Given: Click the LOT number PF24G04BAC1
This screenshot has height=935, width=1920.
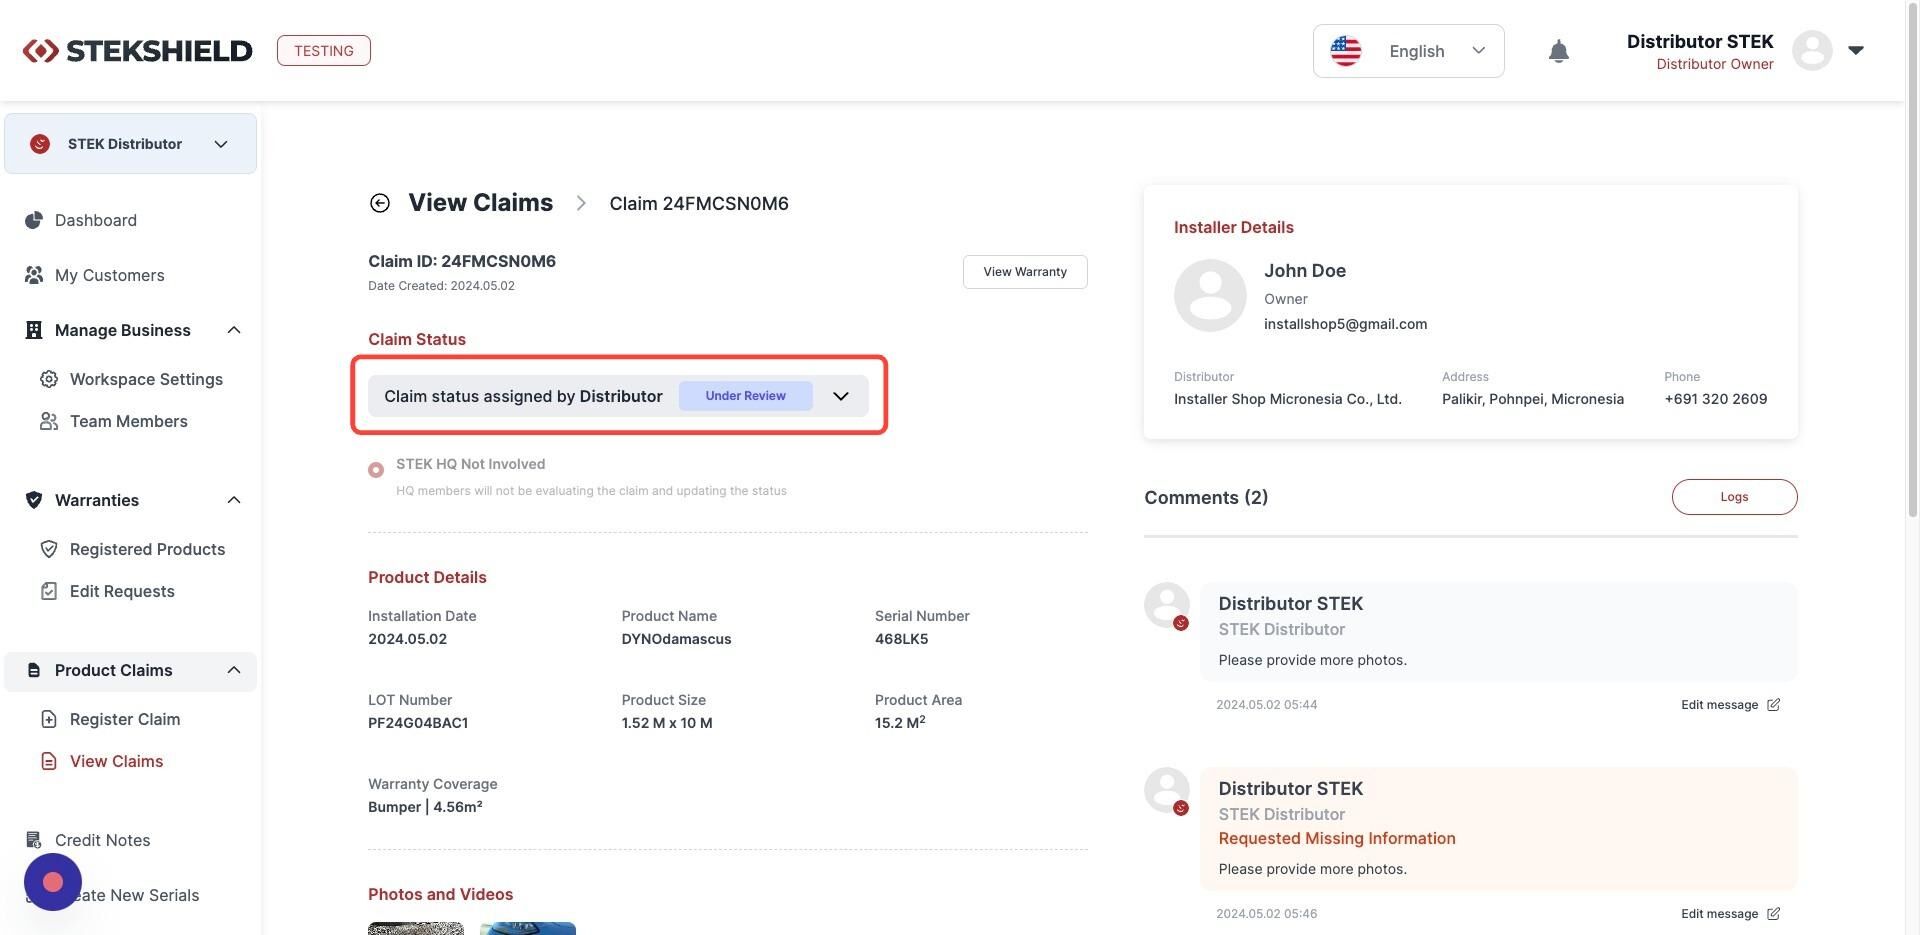Looking at the screenshot, I should tap(418, 723).
